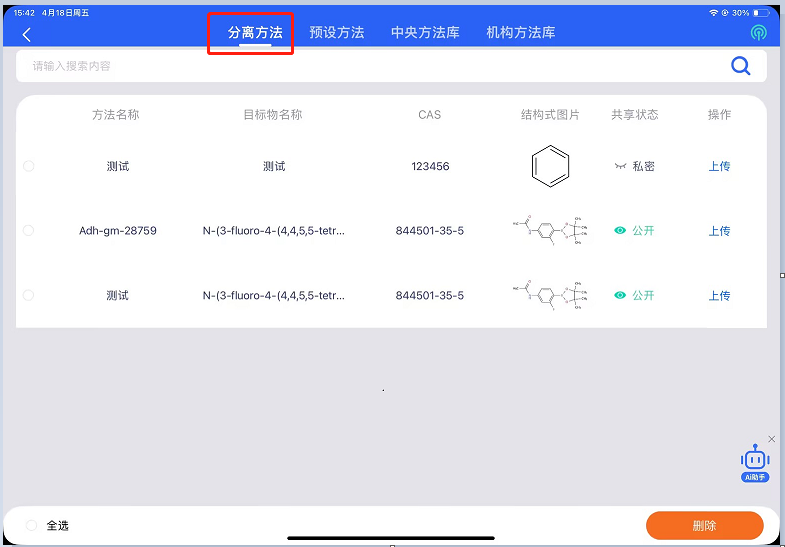This screenshot has height=547, width=785.
Task: Select the Adh-gm-28759 row radio button
Action: click(28, 231)
